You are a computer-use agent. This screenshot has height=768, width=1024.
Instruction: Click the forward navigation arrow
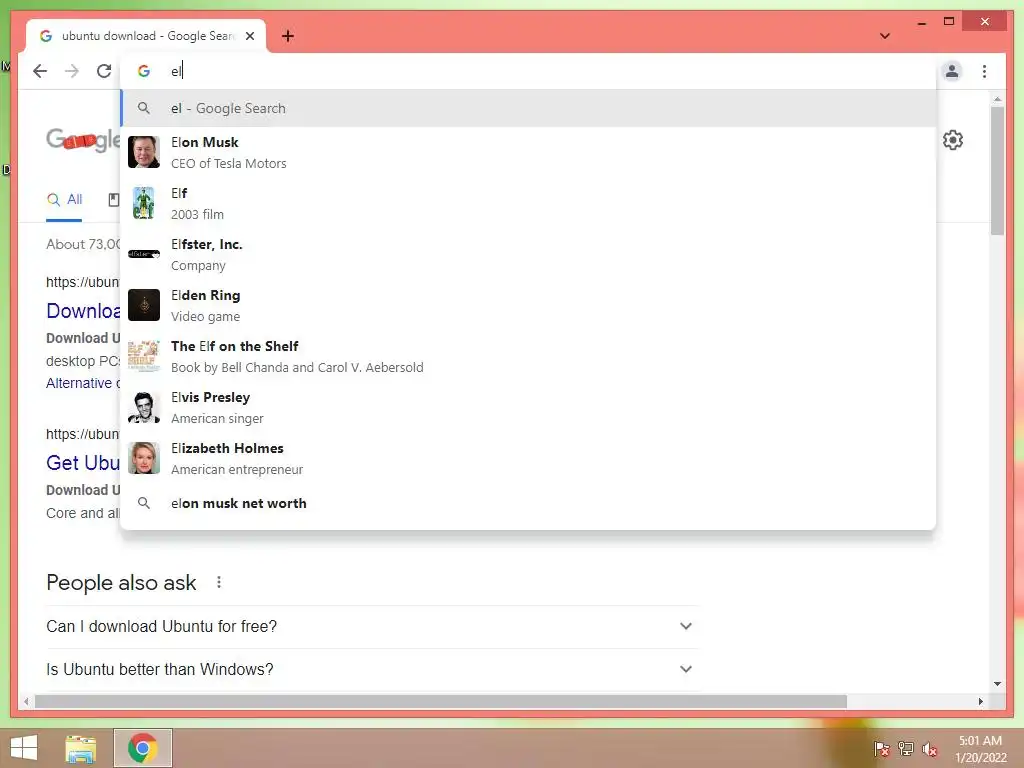coord(72,71)
